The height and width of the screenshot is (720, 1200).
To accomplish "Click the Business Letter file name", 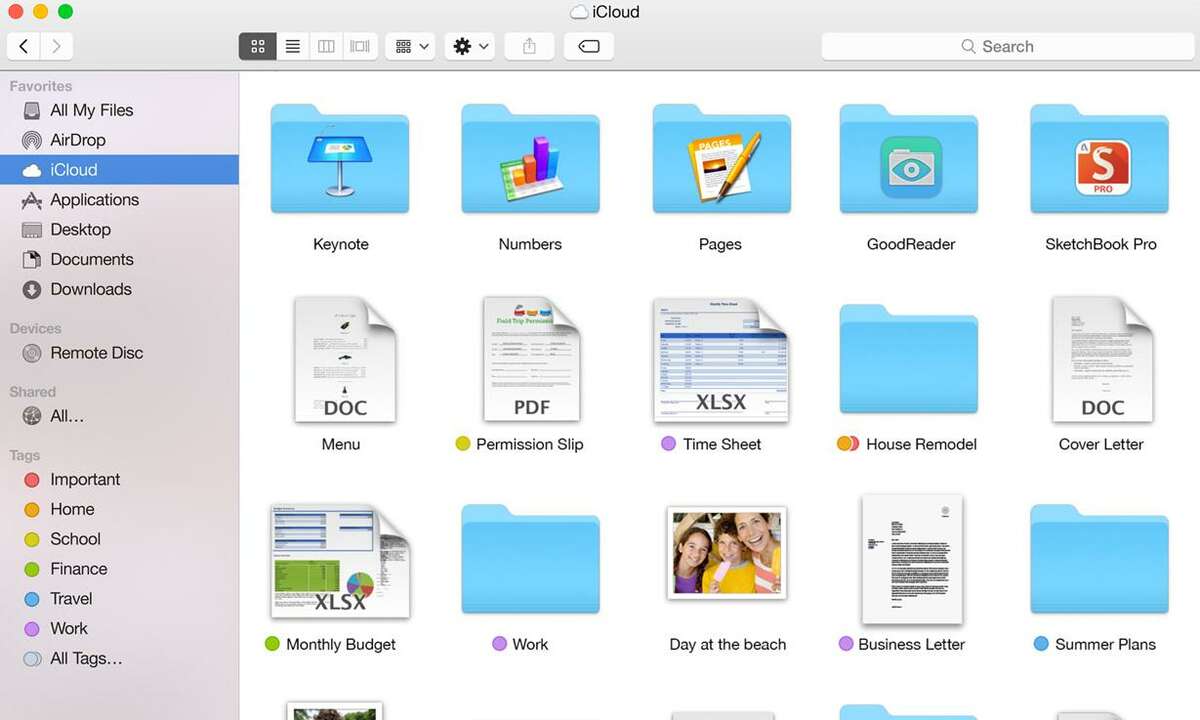I will (x=911, y=644).
